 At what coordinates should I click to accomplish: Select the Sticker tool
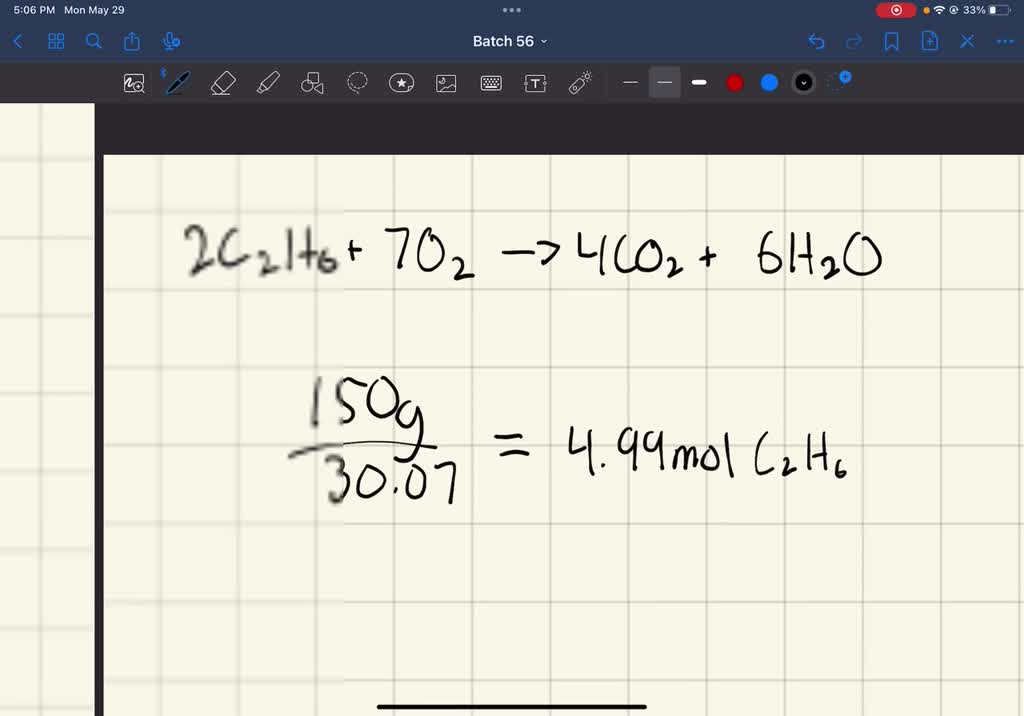pos(401,82)
